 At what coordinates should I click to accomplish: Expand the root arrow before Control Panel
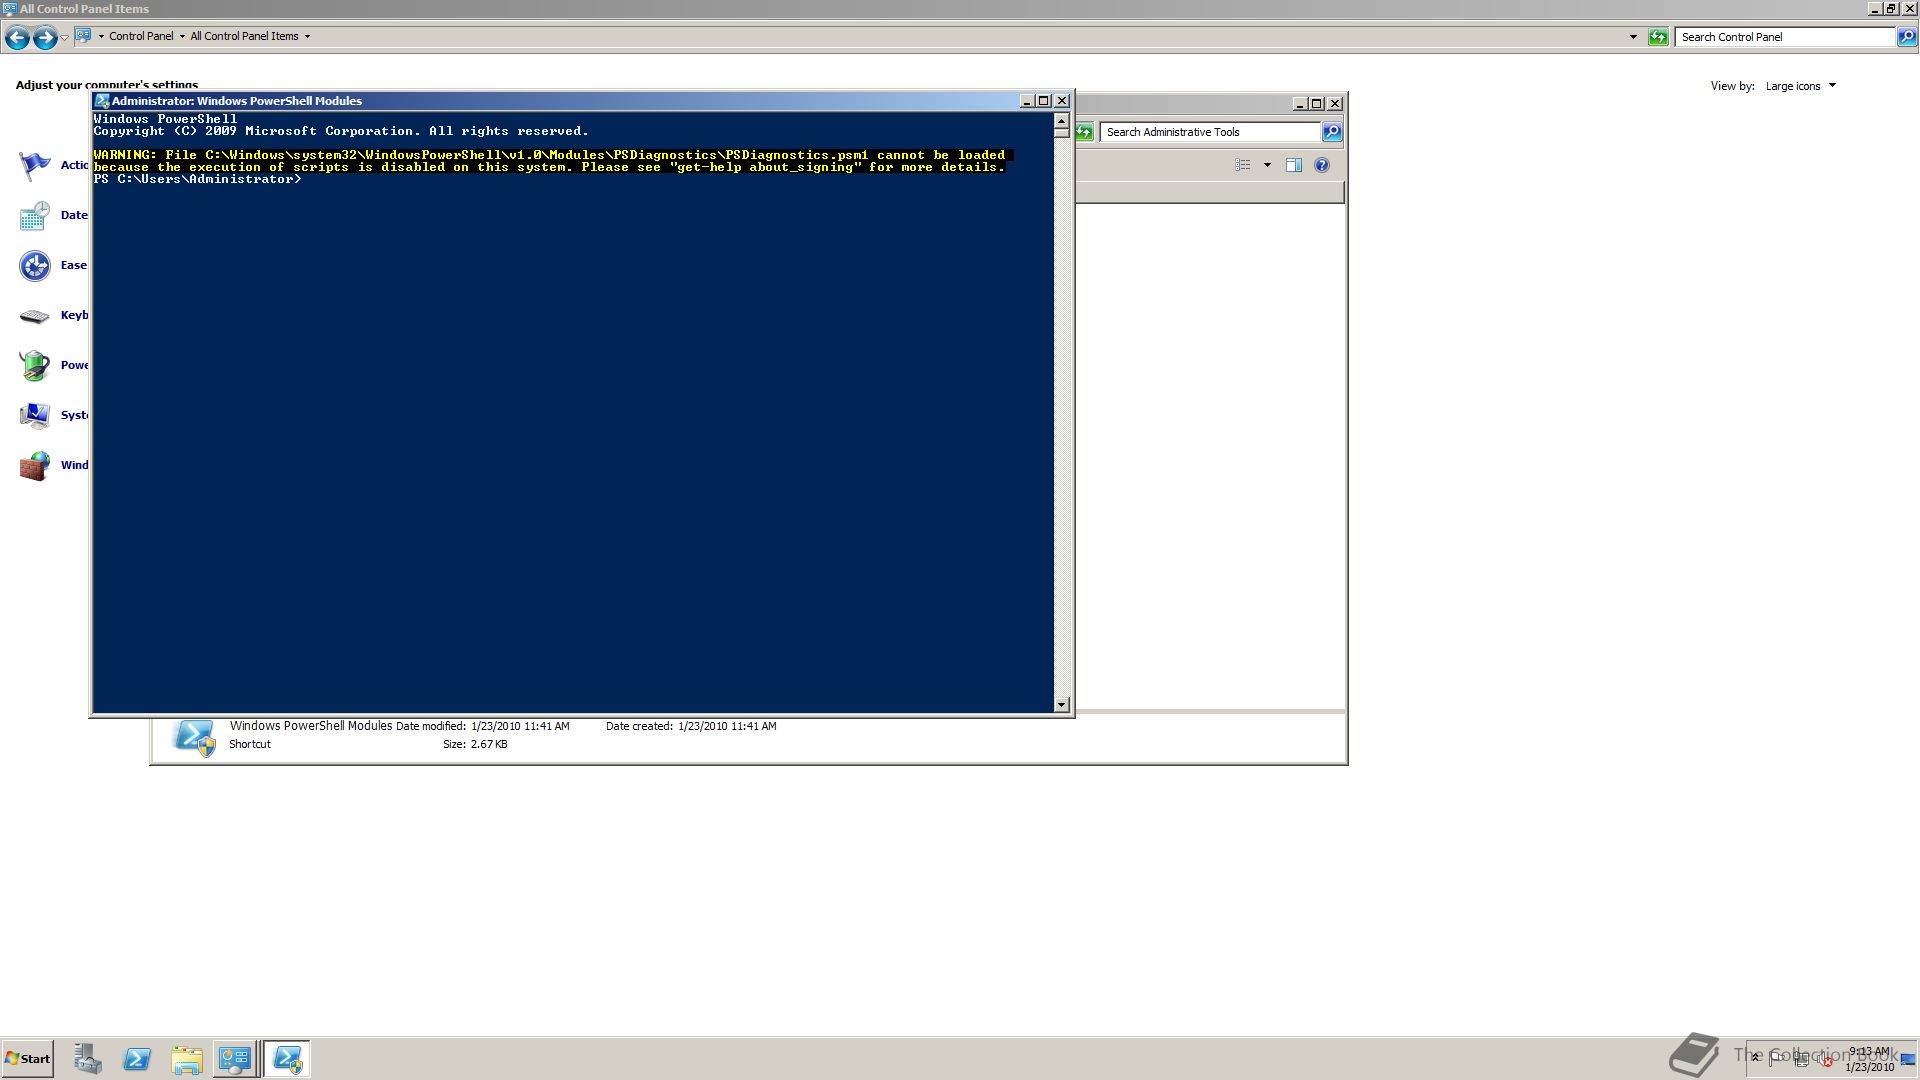100,36
